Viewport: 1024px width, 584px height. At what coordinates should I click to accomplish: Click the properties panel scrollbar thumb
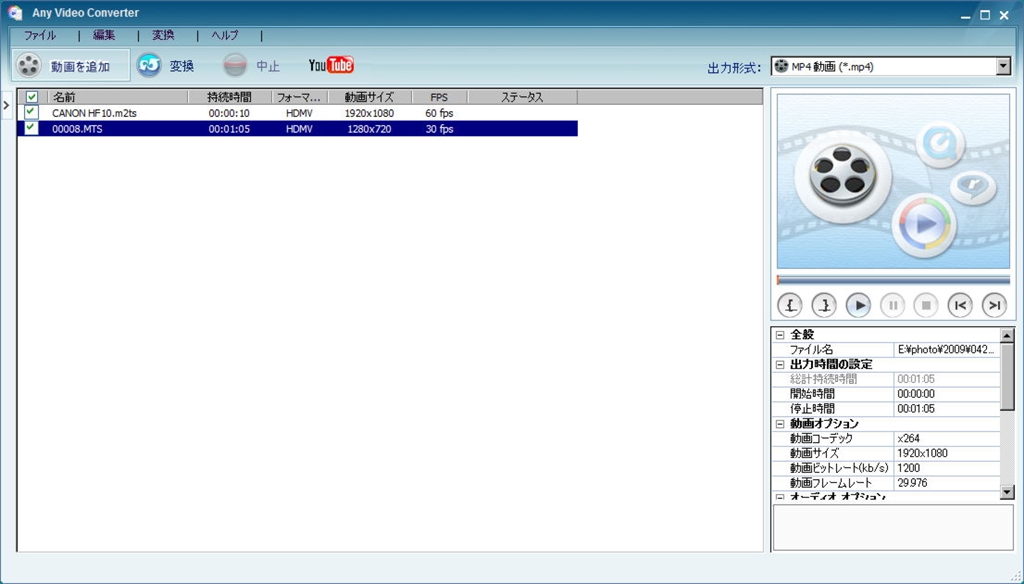pos(1007,377)
